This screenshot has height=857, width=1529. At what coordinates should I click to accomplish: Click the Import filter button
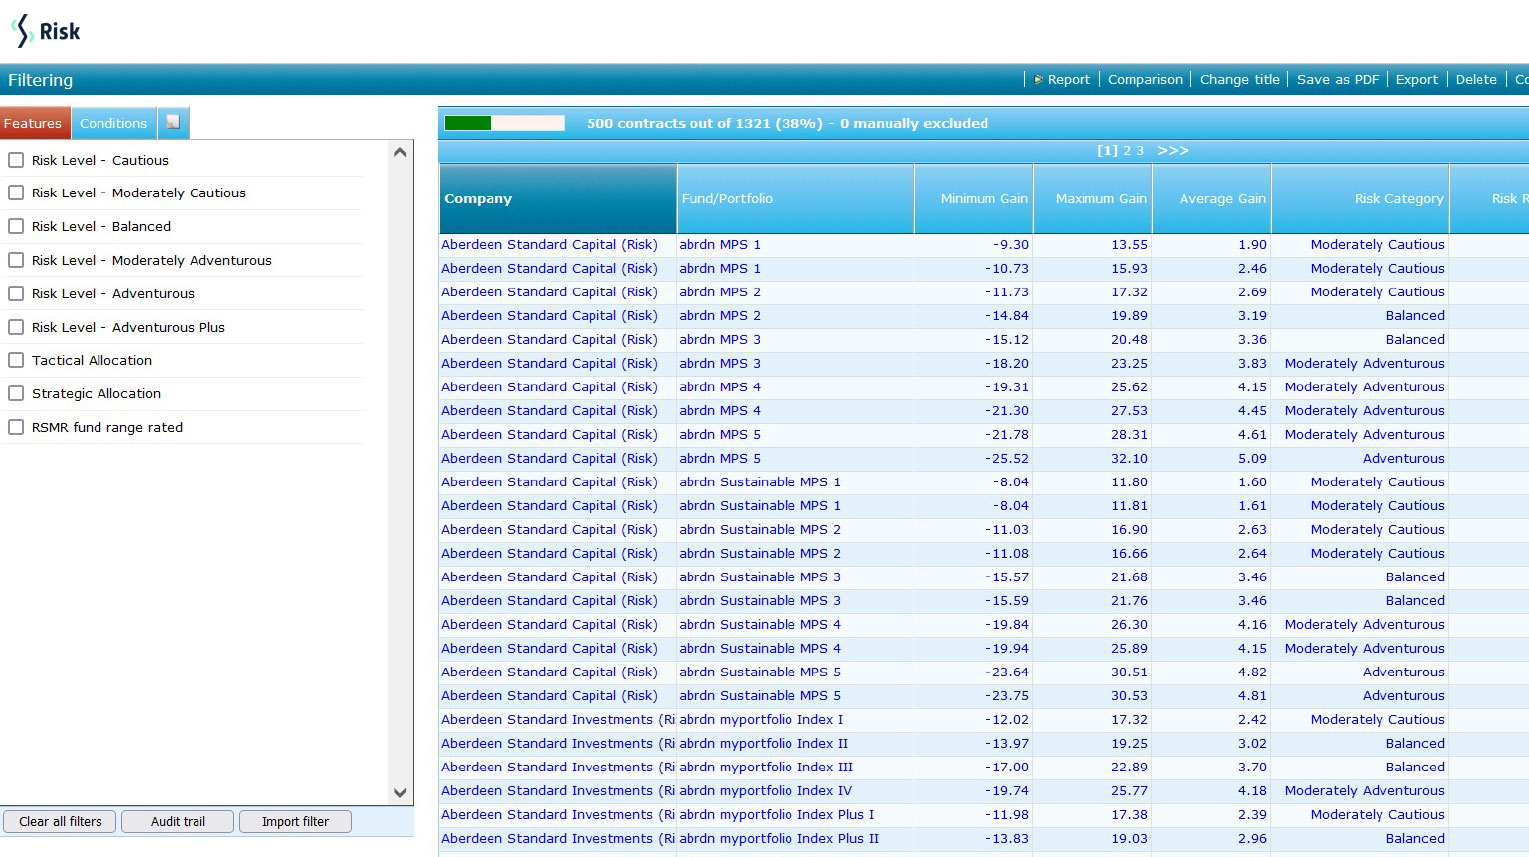295,821
